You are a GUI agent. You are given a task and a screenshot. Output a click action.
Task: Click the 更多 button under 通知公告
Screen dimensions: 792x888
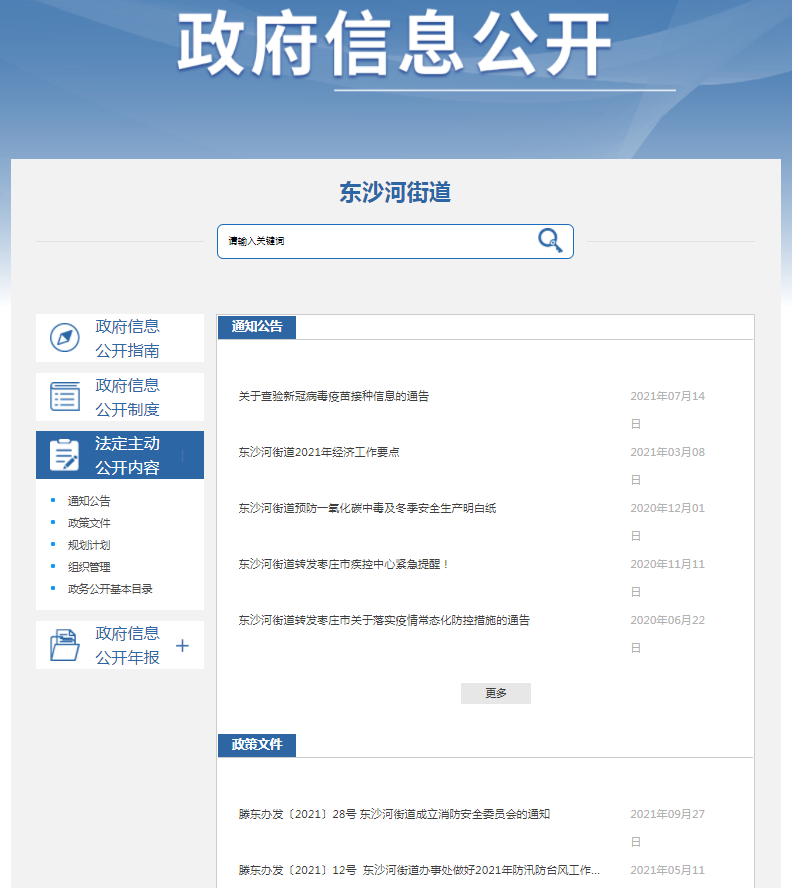click(496, 693)
